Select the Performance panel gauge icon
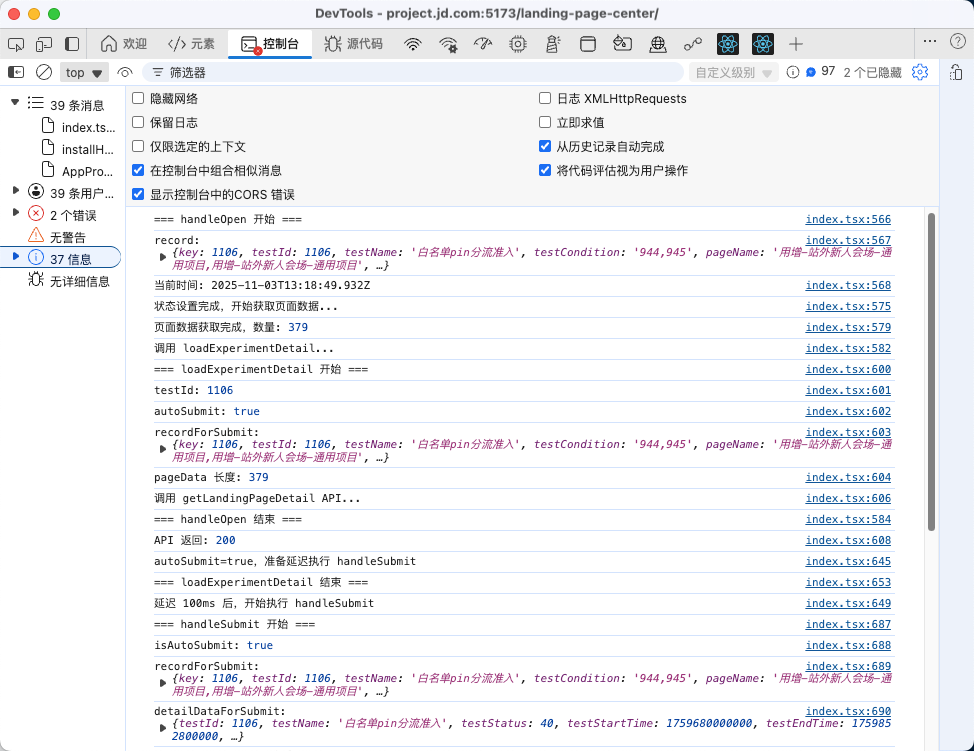 [484, 44]
